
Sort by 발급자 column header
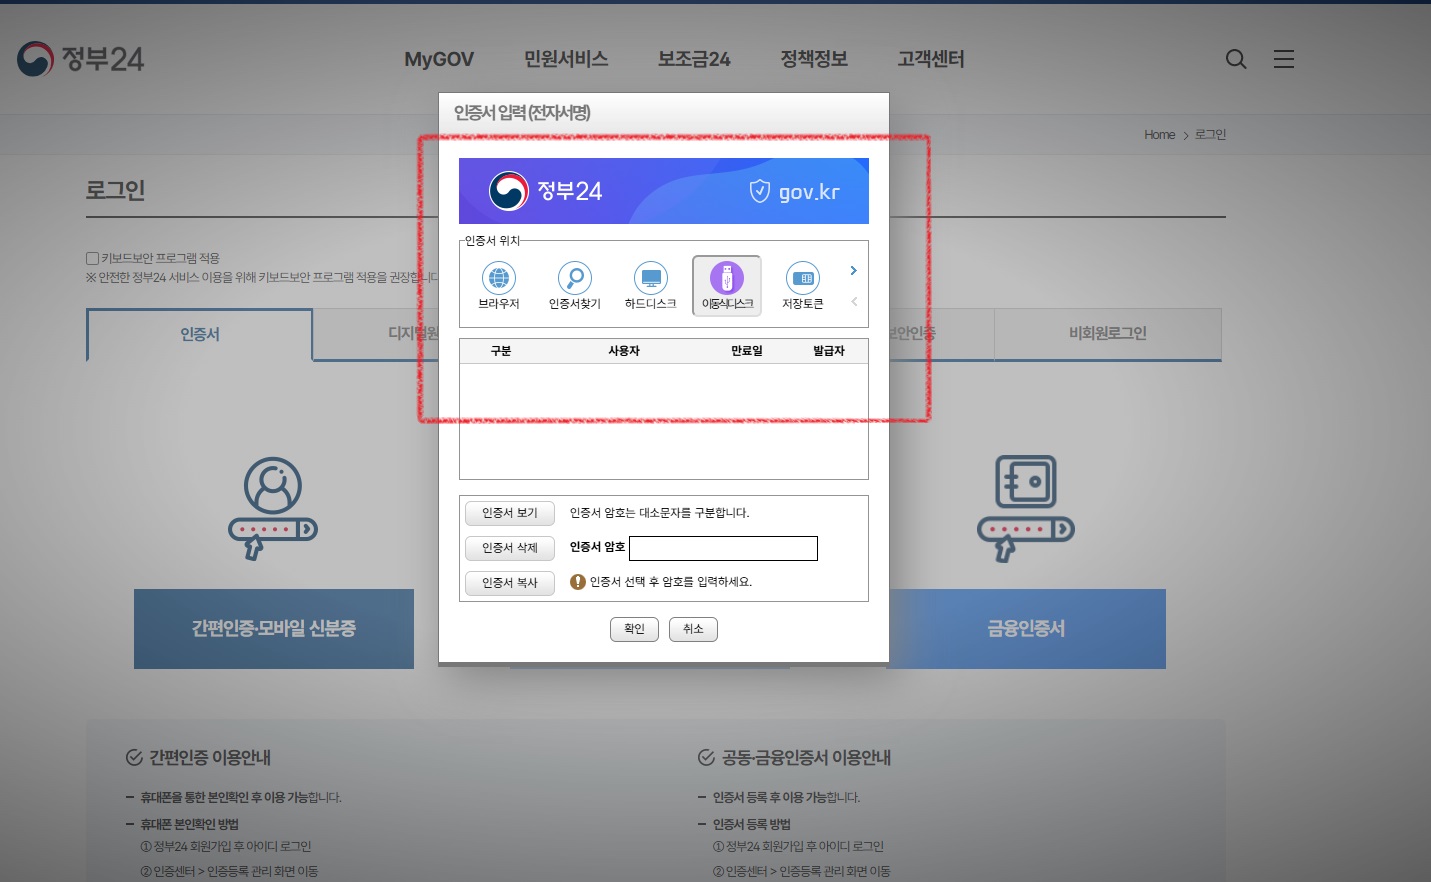click(x=829, y=351)
